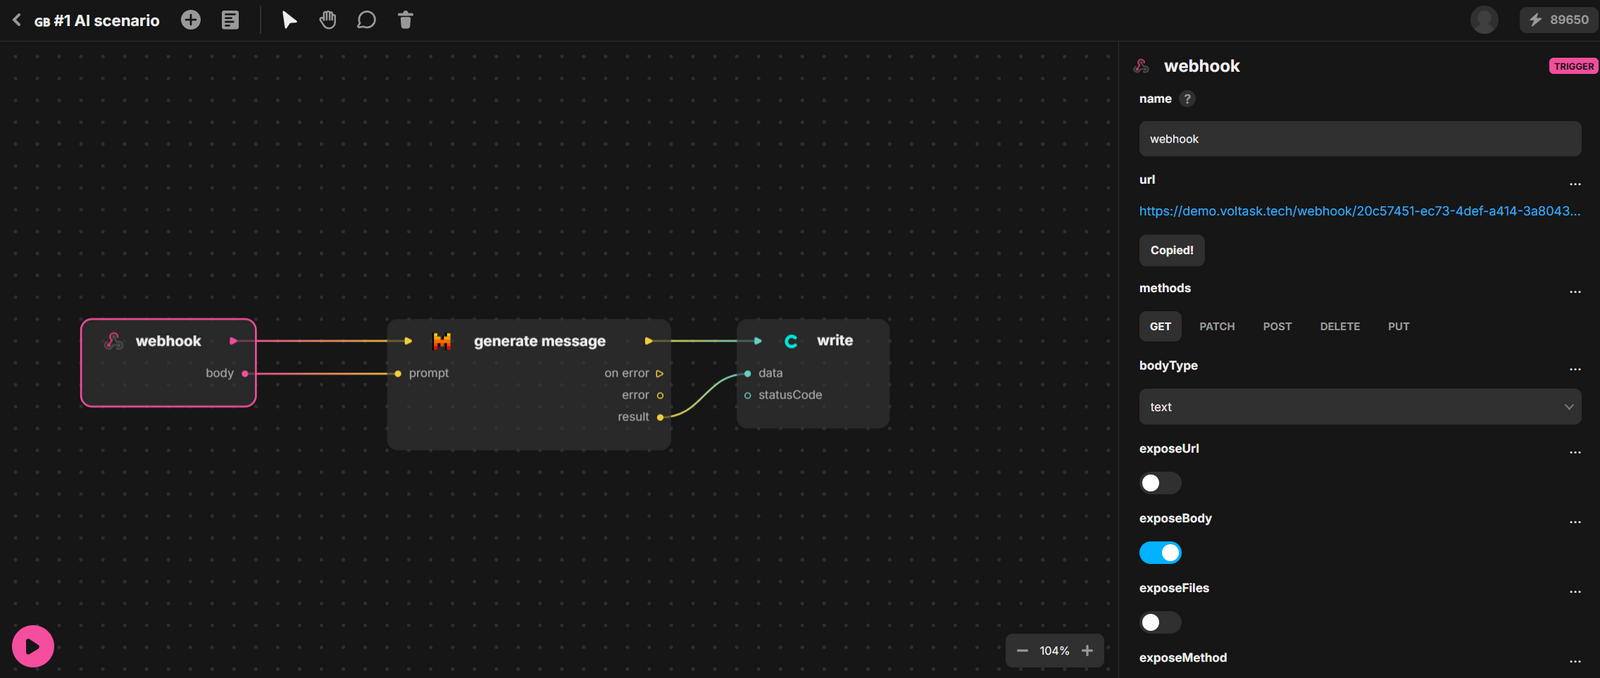Open the webhook URL link
Screen dimensions: 1600x678
tap(1360, 211)
